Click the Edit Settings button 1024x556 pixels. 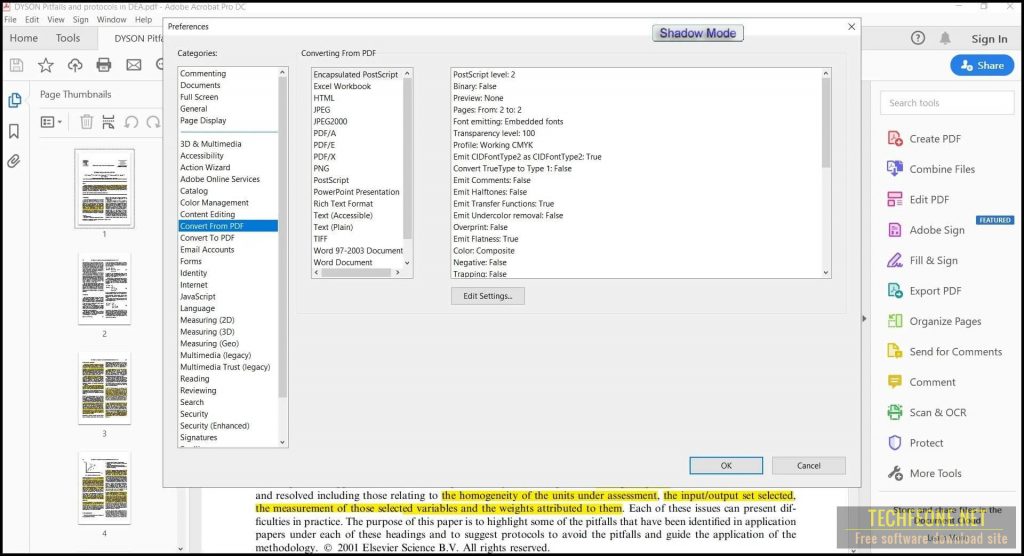click(x=488, y=296)
